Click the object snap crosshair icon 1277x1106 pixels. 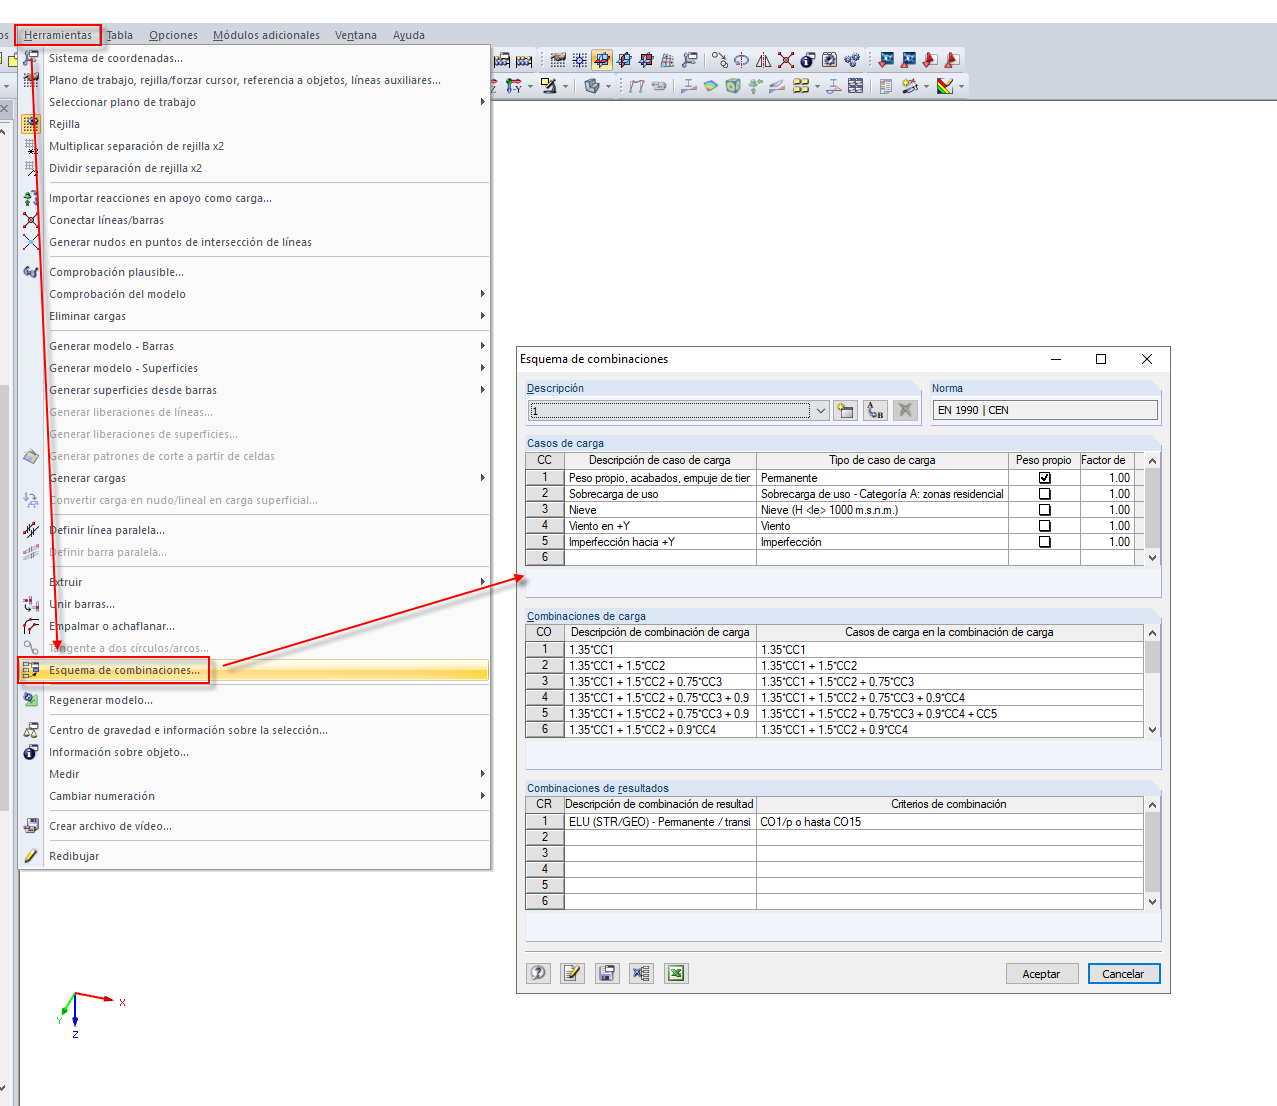[579, 60]
